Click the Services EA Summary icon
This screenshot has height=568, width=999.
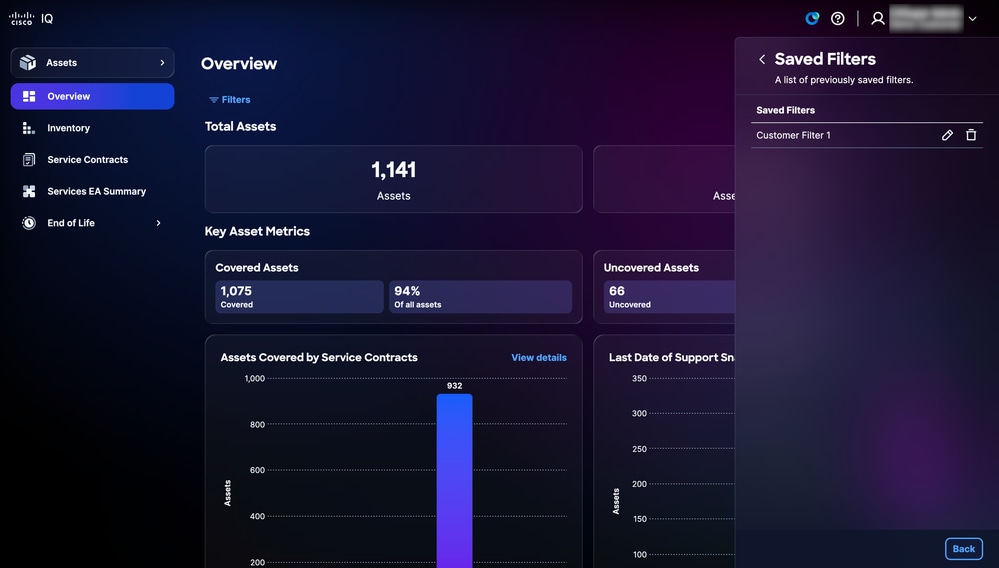(29, 192)
